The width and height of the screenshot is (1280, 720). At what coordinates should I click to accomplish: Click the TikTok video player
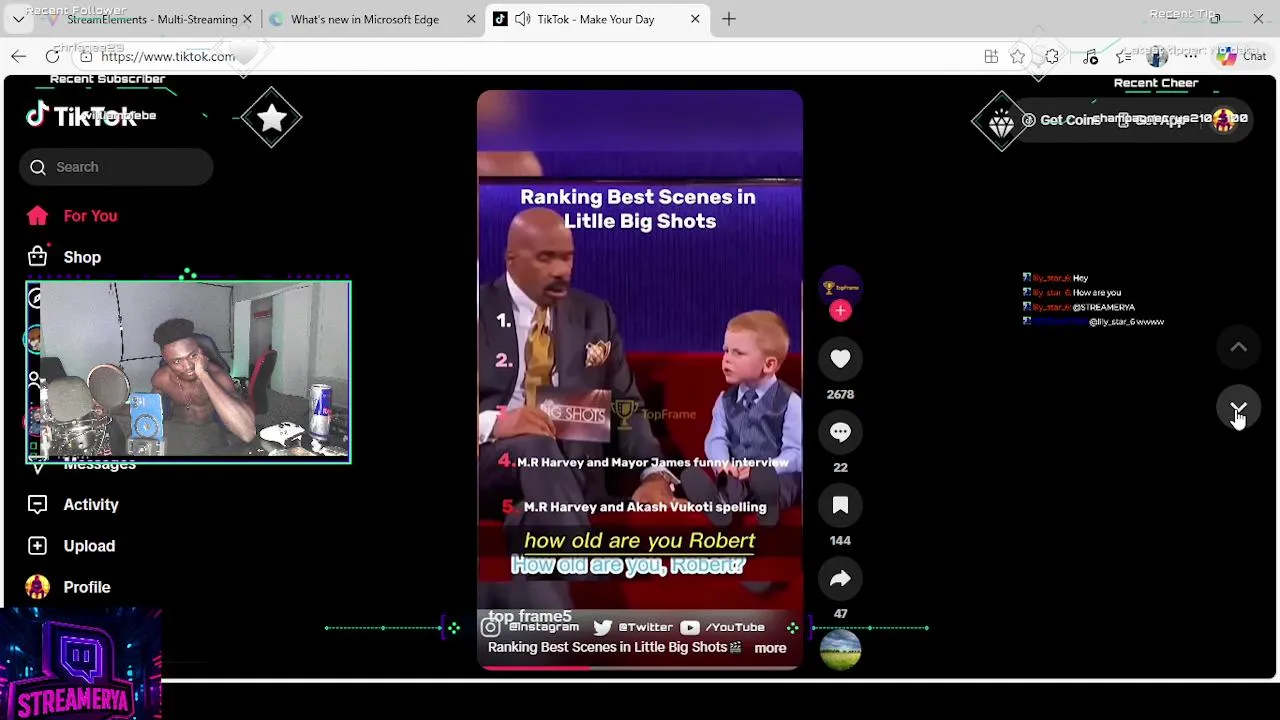(x=640, y=380)
